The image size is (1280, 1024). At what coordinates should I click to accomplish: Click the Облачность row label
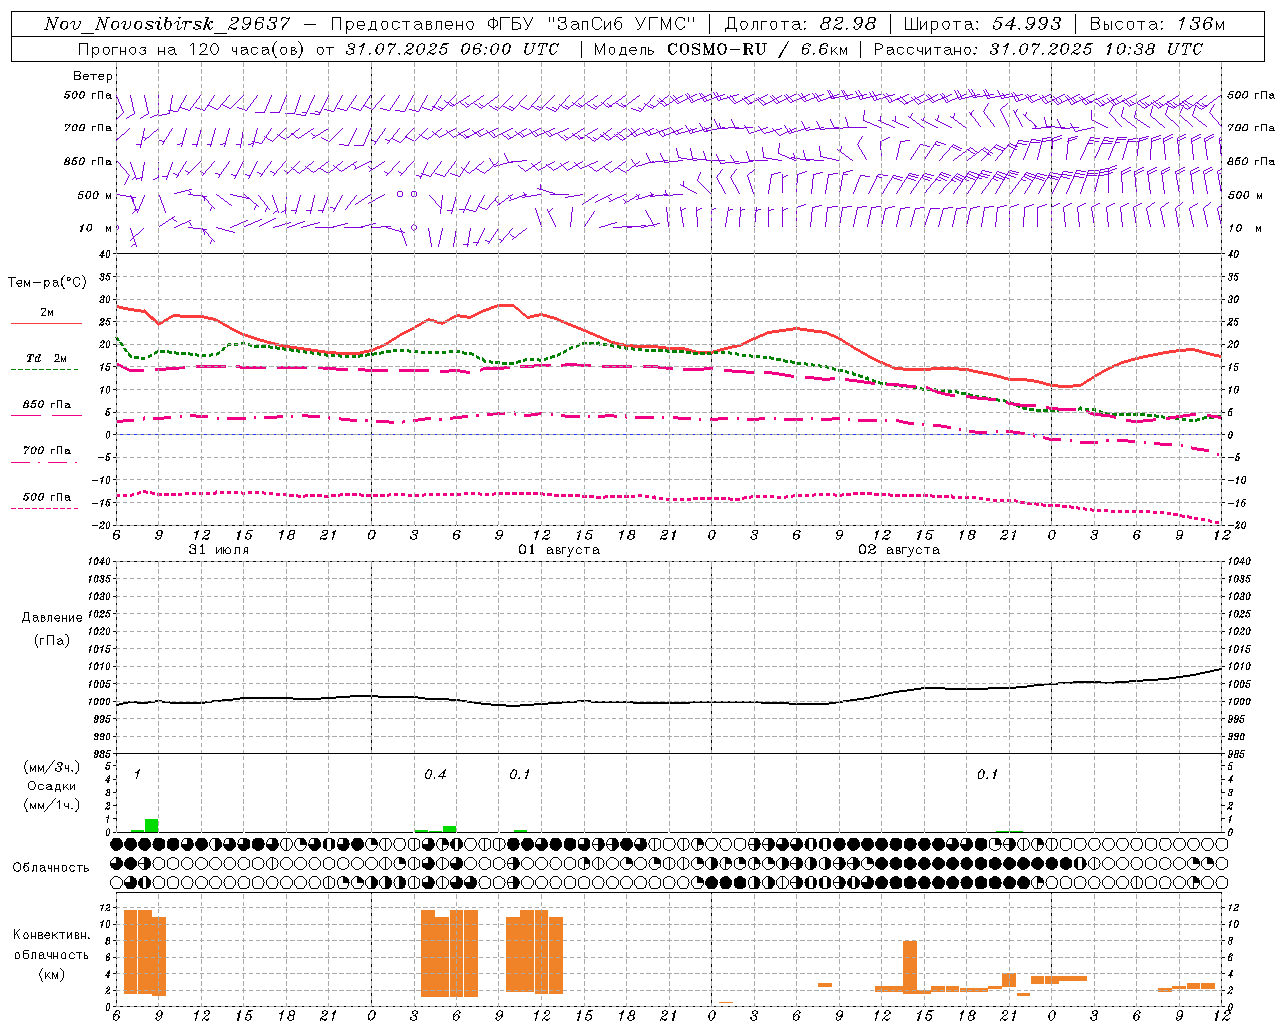click(x=51, y=868)
